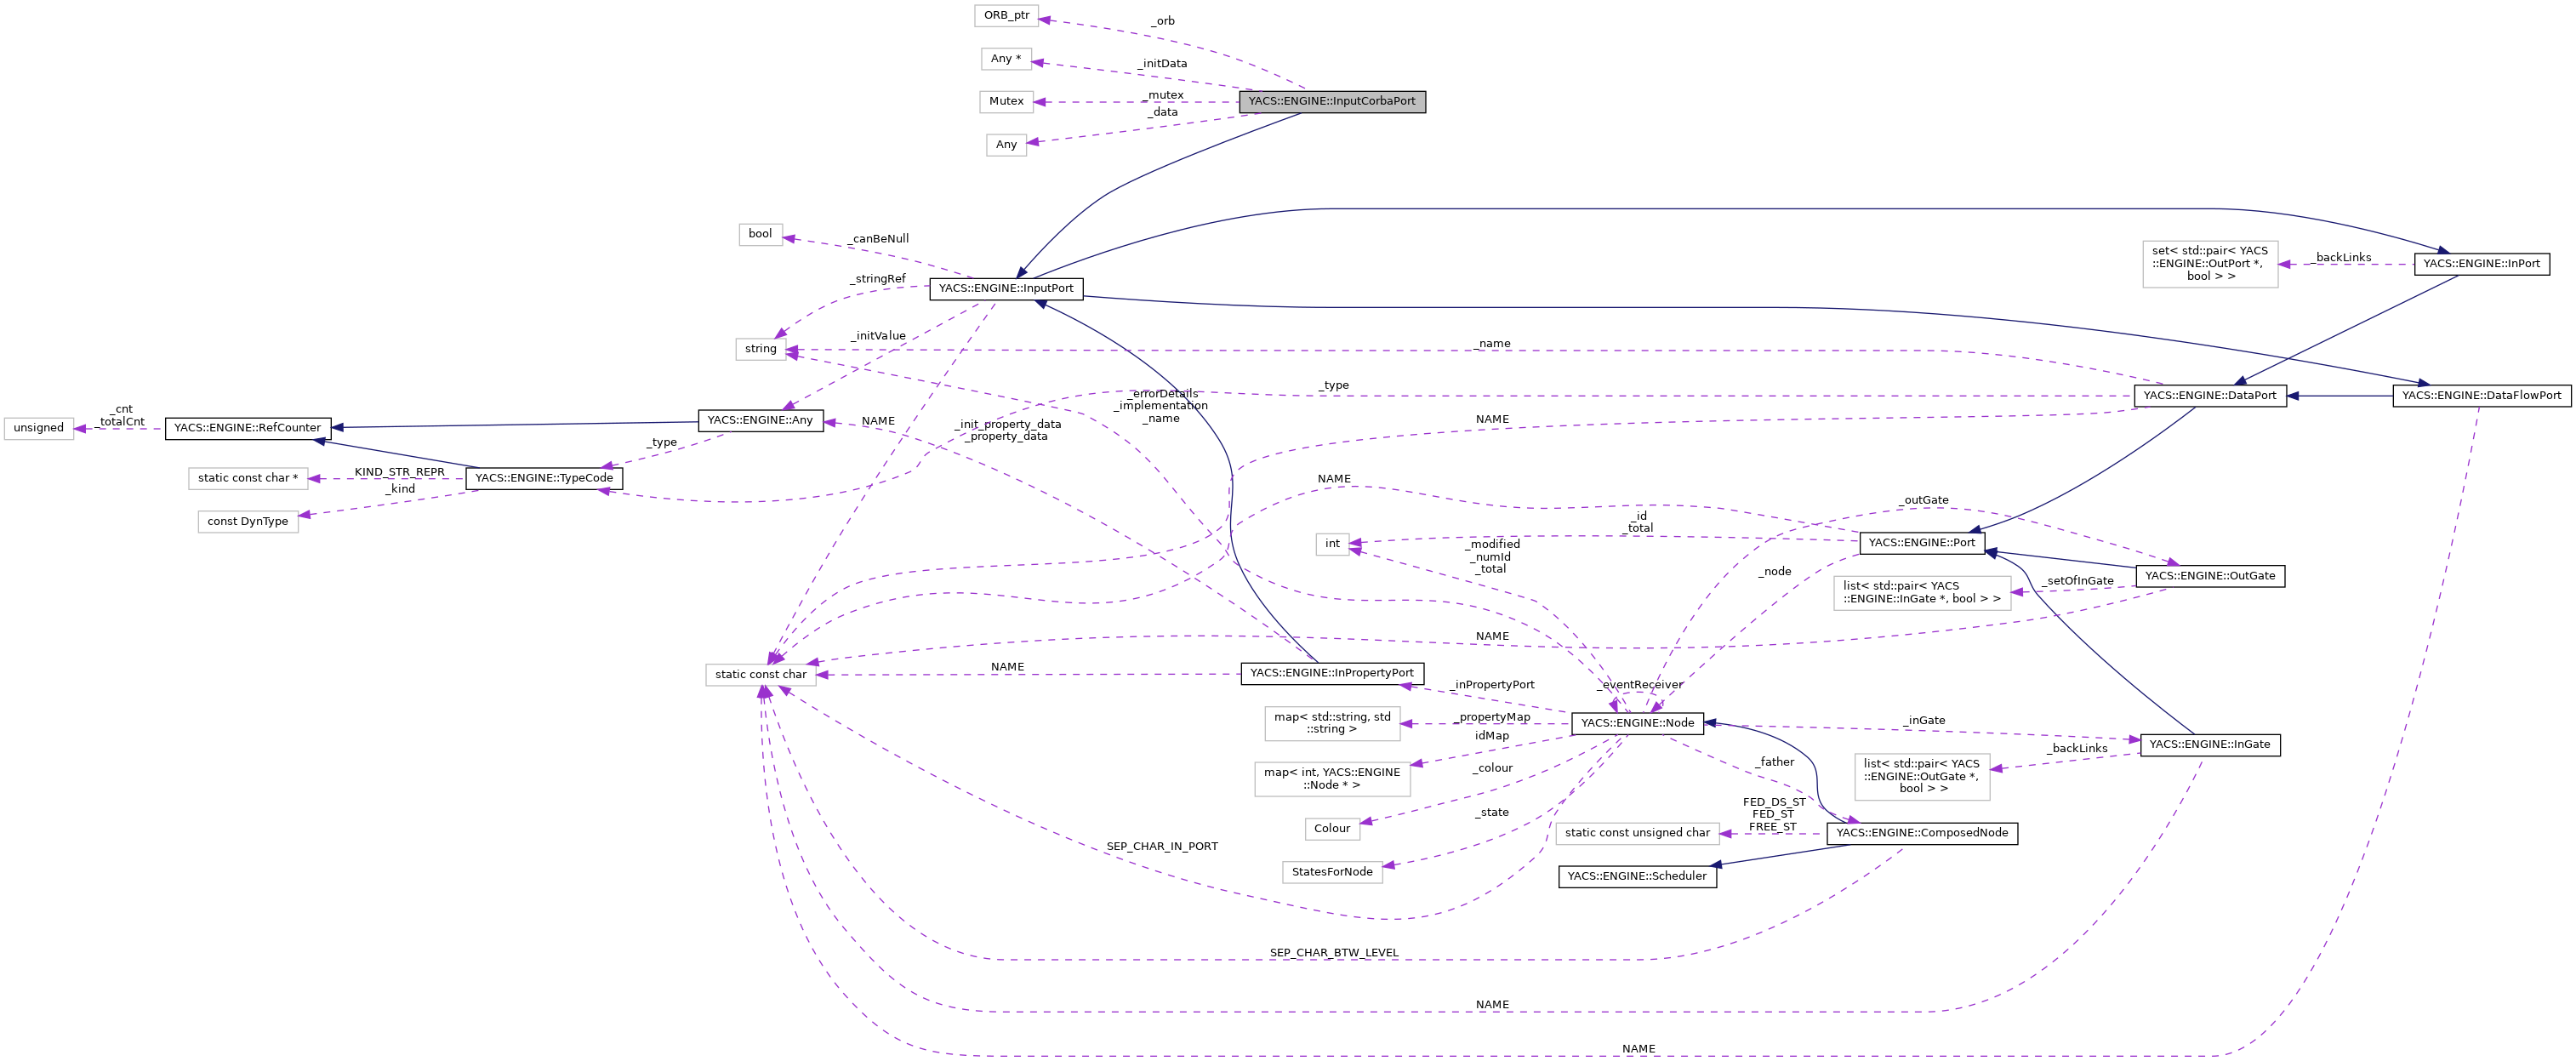The width and height of the screenshot is (2576, 1061).
Task: Open the YACS::ENGINE::Port class node
Action: point(1920,543)
